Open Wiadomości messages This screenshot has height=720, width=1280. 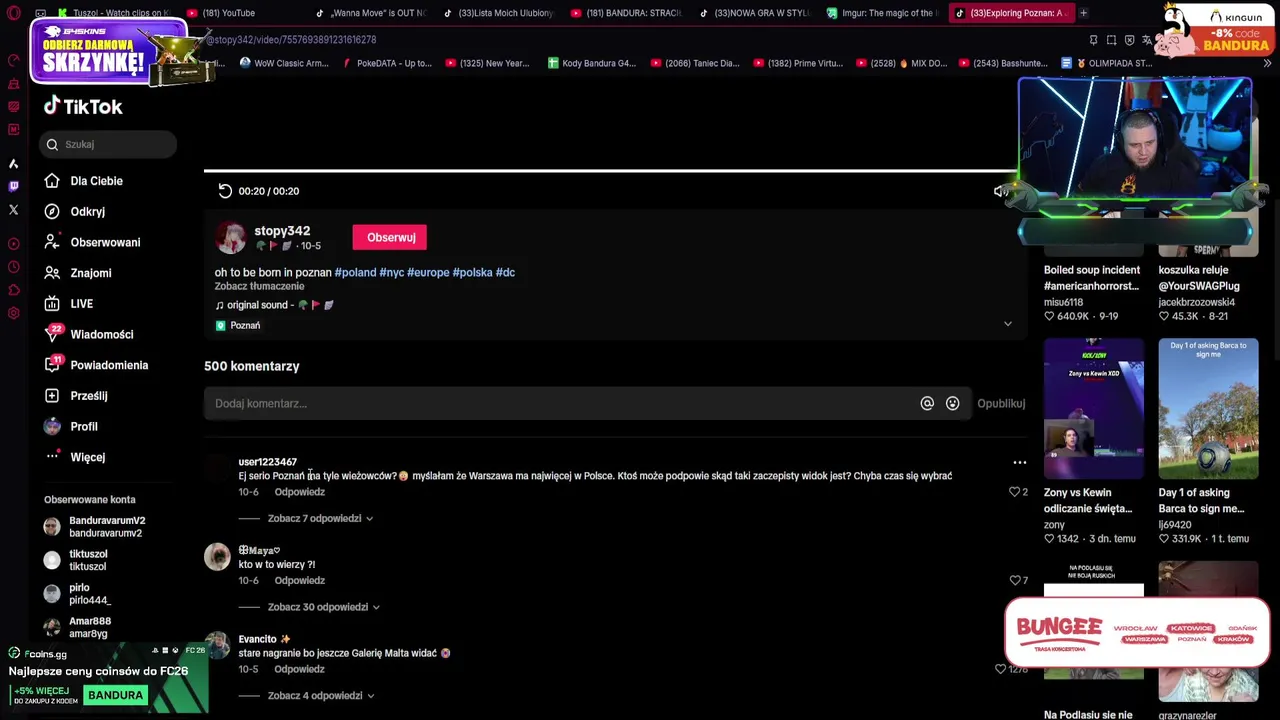point(101,334)
